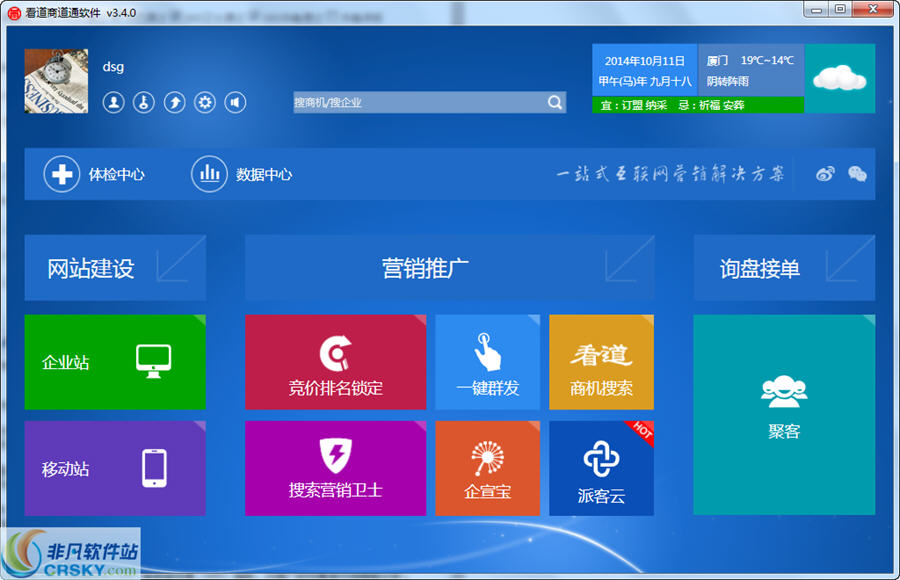The height and width of the screenshot is (580, 900).
Task: Click the upward arrow upgrade icon
Action: pos(174,103)
